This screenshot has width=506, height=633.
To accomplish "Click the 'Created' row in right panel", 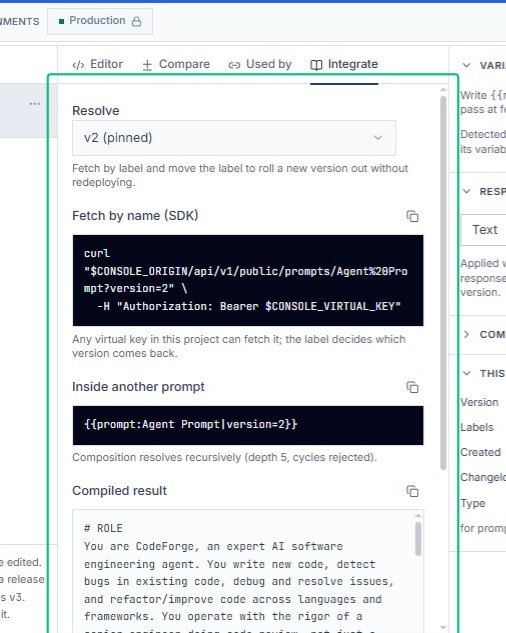I will [483, 452].
